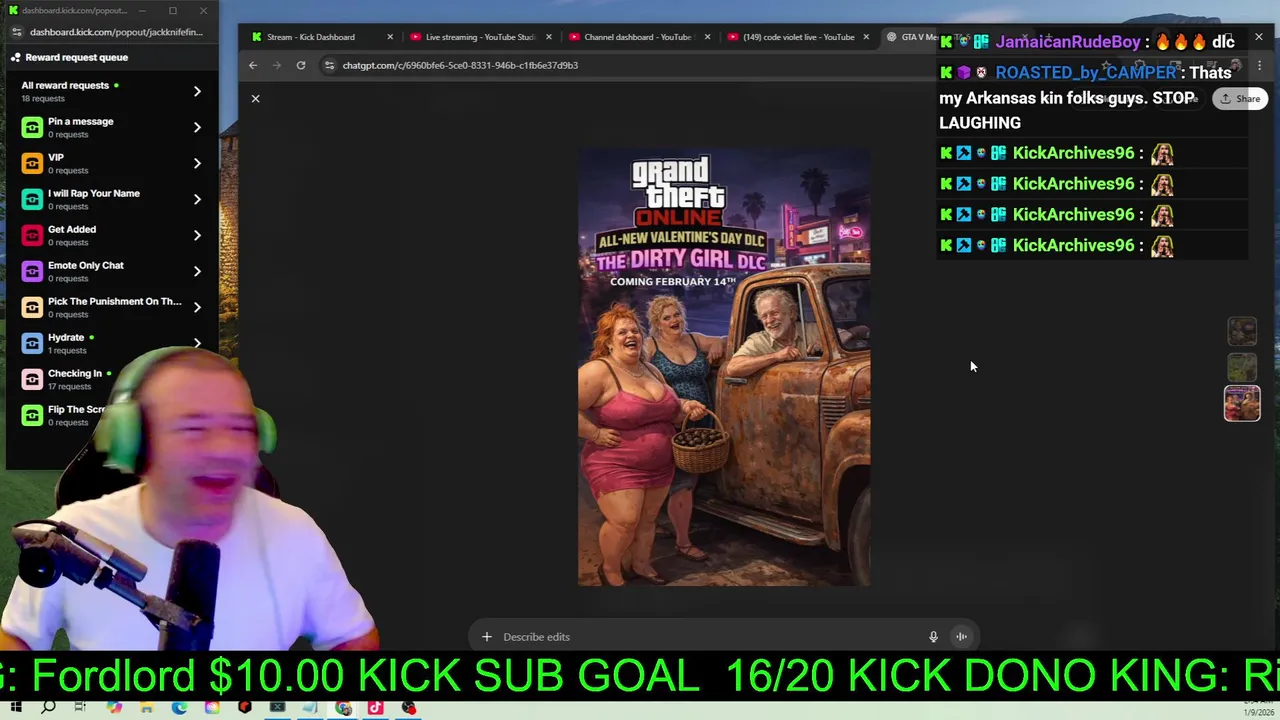The height and width of the screenshot is (720, 1280).
Task: Click the Pick The Punishment reward icon
Action: pyautogui.click(x=32, y=307)
